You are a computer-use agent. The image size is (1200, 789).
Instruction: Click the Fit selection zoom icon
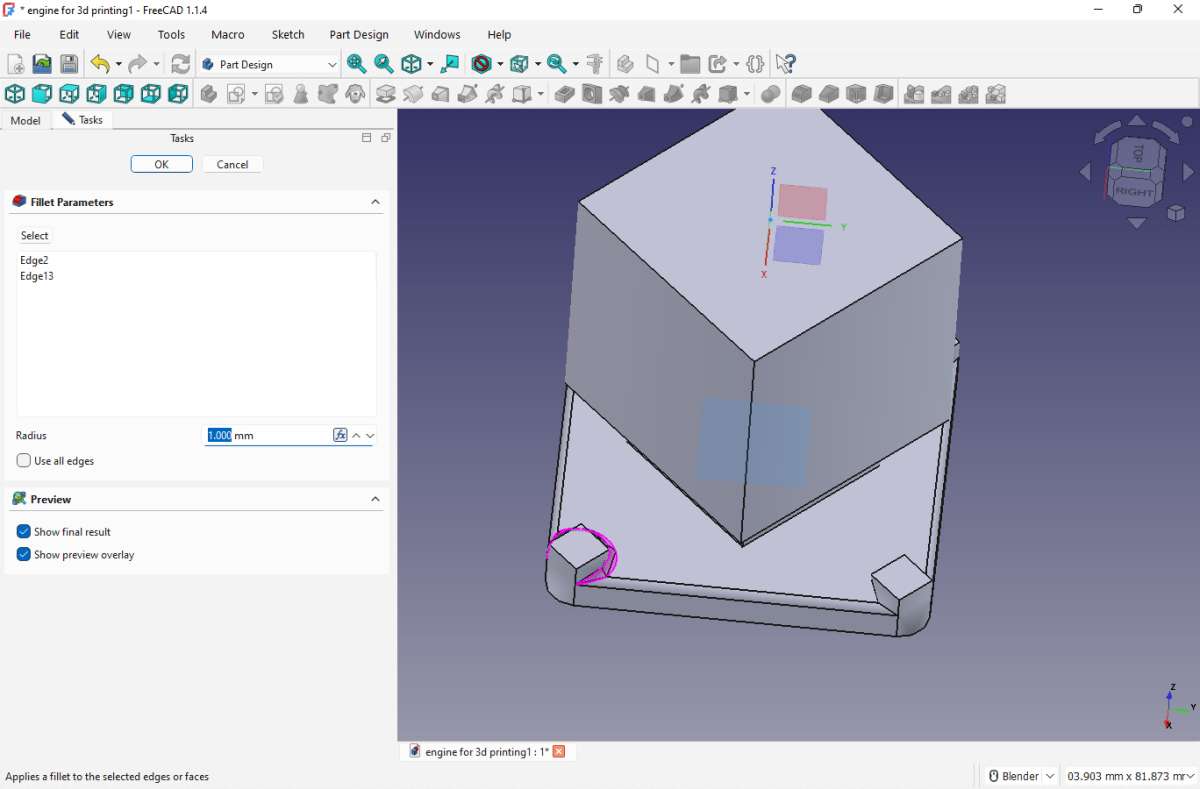click(383, 64)
